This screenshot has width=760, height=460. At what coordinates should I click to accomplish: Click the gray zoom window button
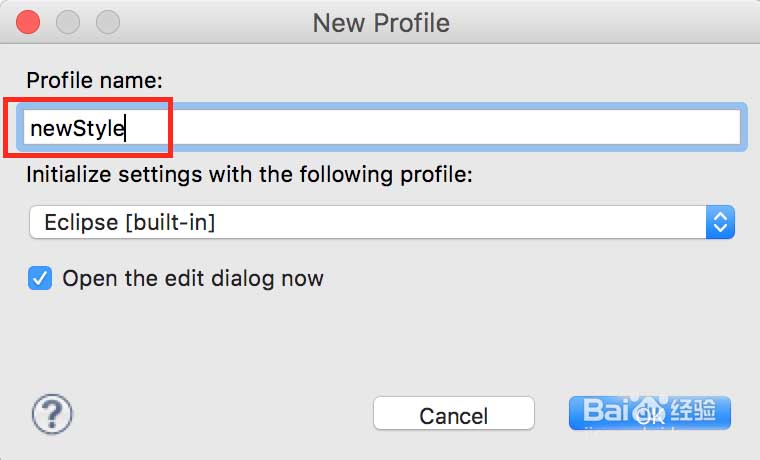point(107,21)
